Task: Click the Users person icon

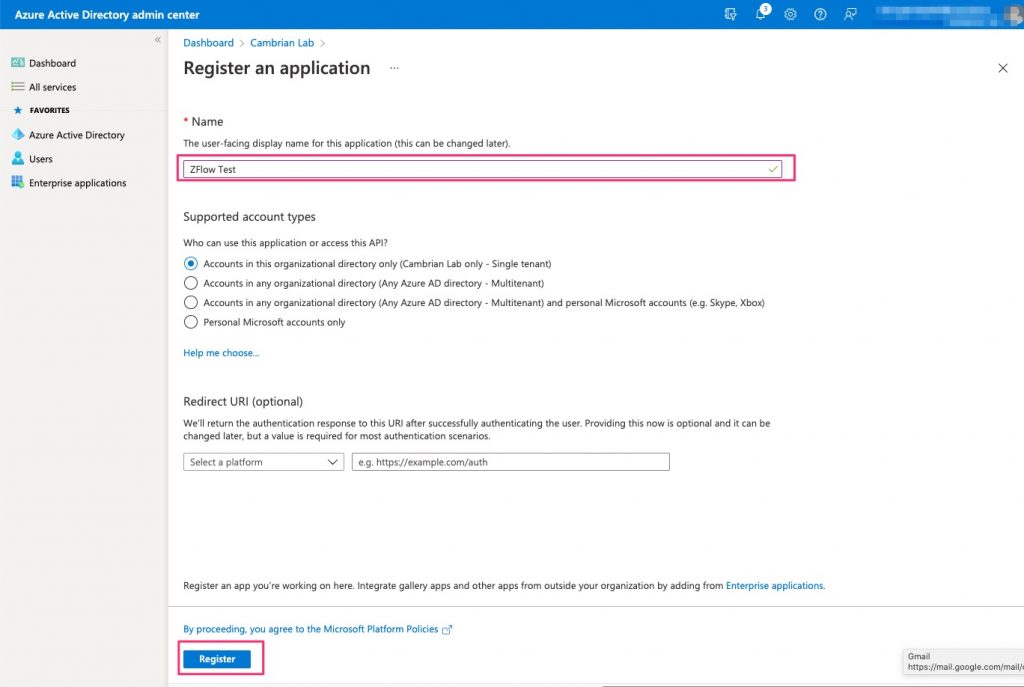Action: coord(18,158)
